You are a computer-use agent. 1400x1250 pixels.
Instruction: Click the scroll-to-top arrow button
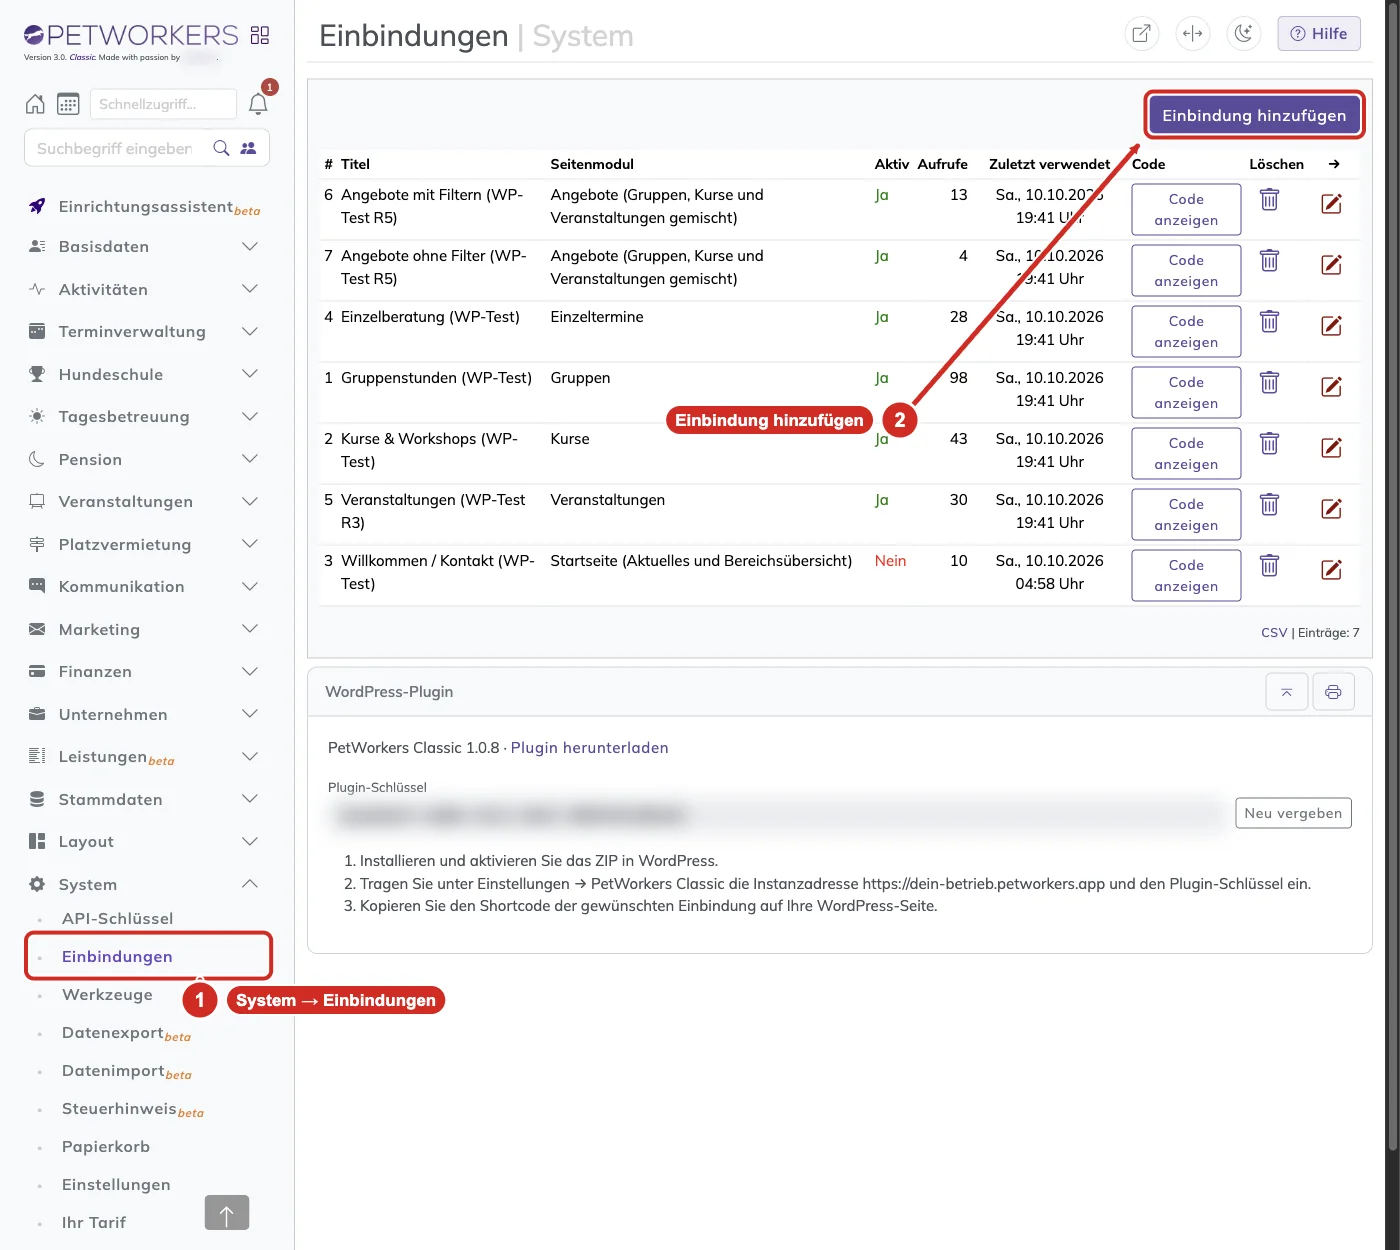coord(227,1213)
